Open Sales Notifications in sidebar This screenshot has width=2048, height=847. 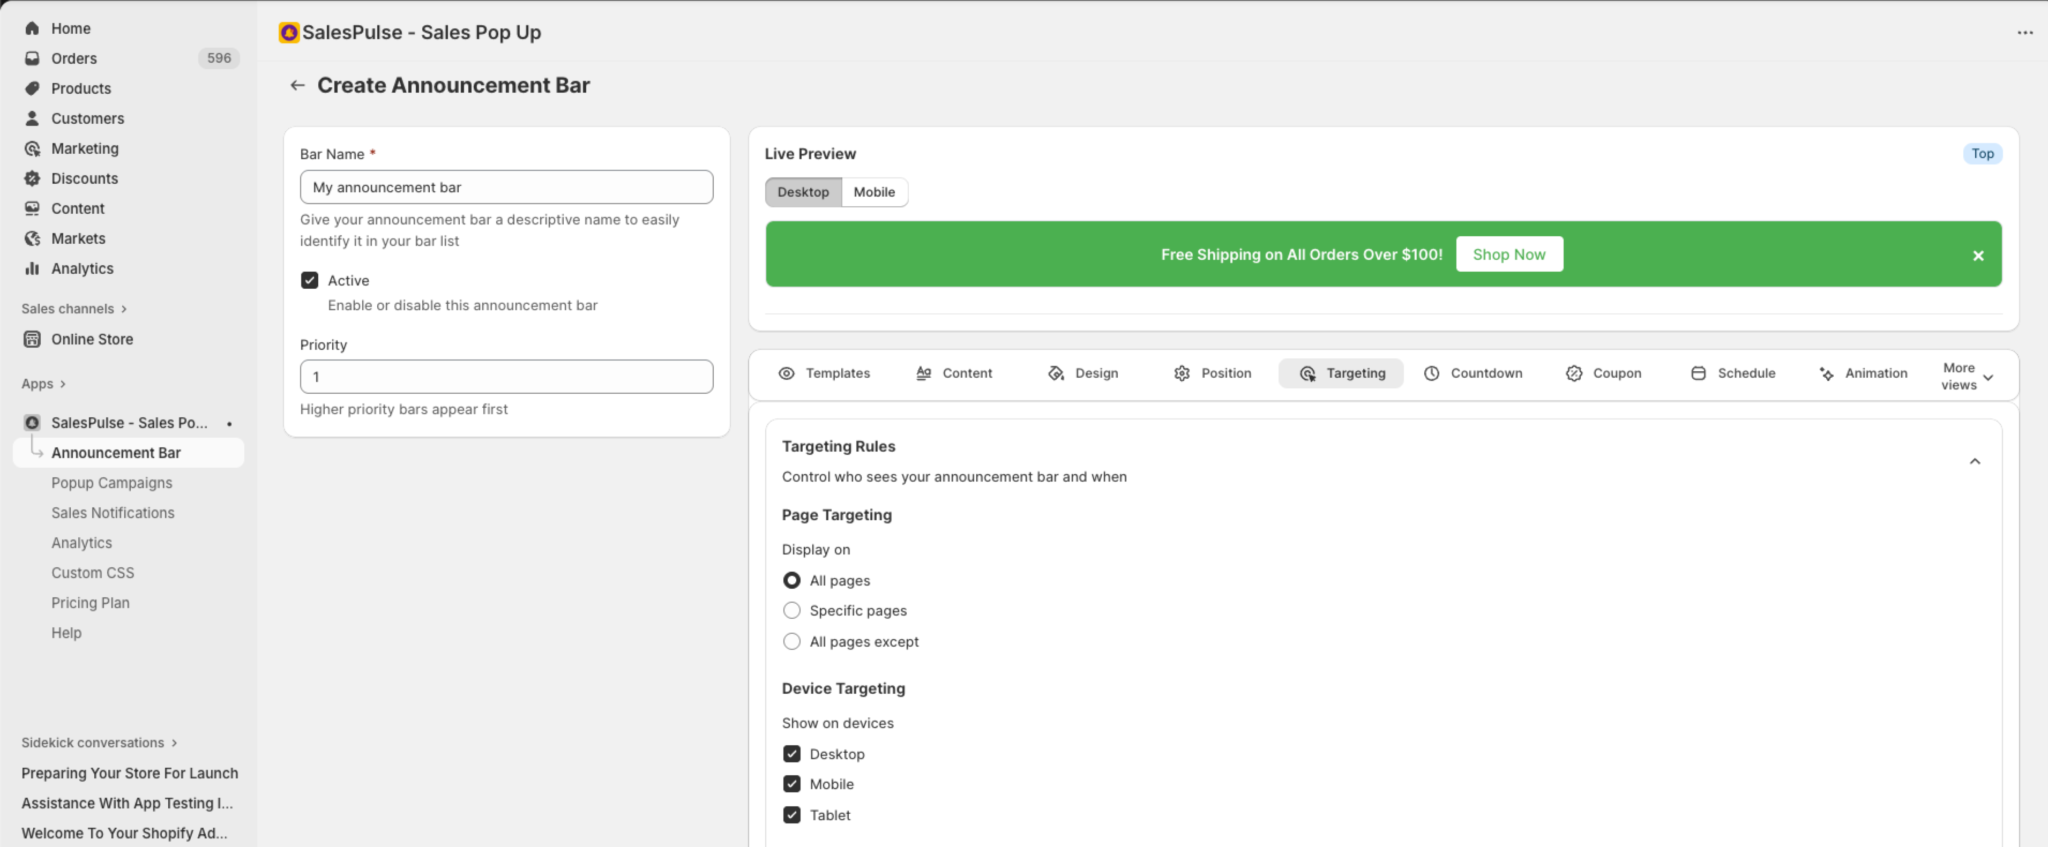click(x=113, y=513)
